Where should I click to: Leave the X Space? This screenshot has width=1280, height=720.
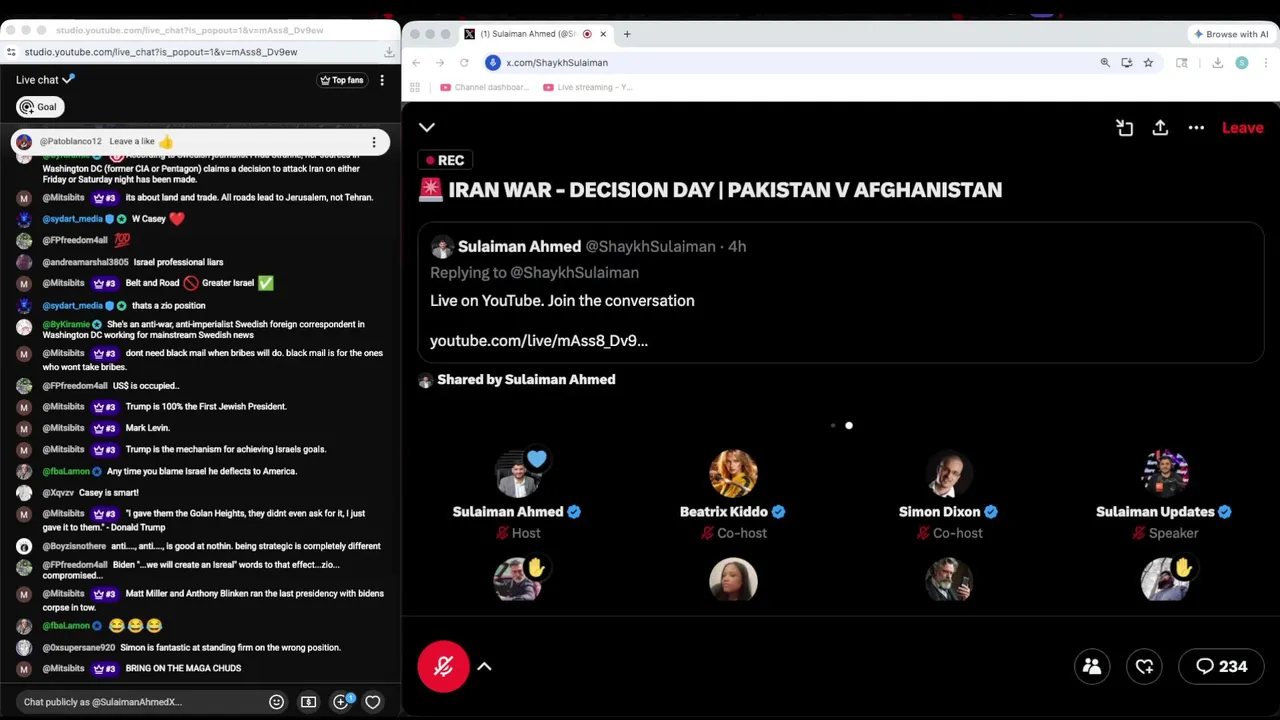[x=1243, y=128]
